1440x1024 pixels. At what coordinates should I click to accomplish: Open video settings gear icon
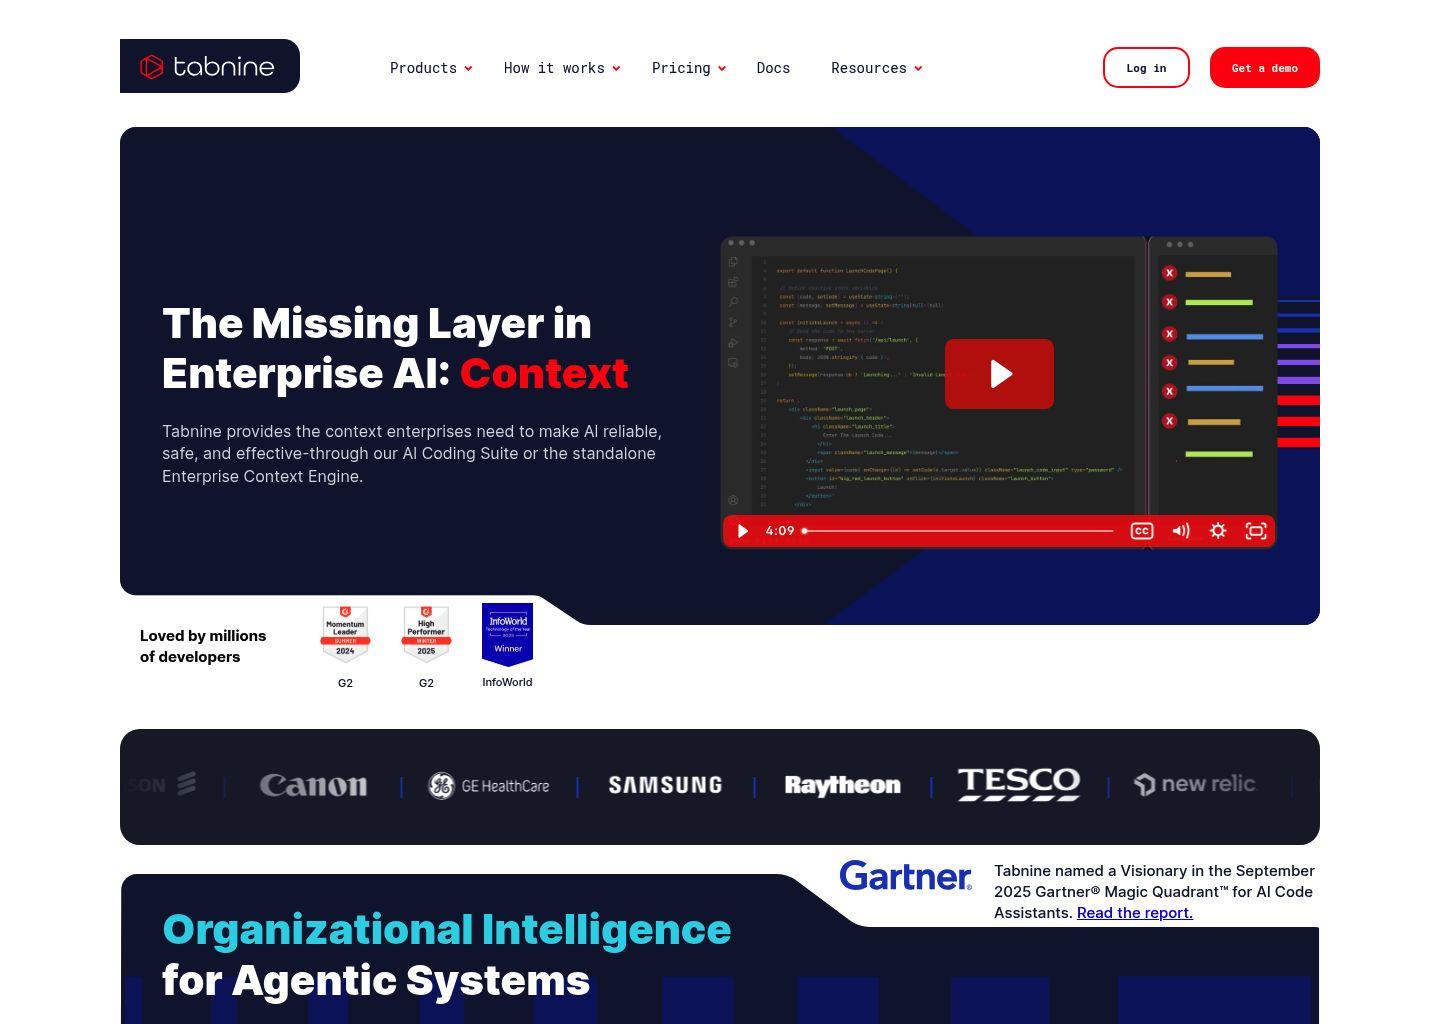point(1218,531)
